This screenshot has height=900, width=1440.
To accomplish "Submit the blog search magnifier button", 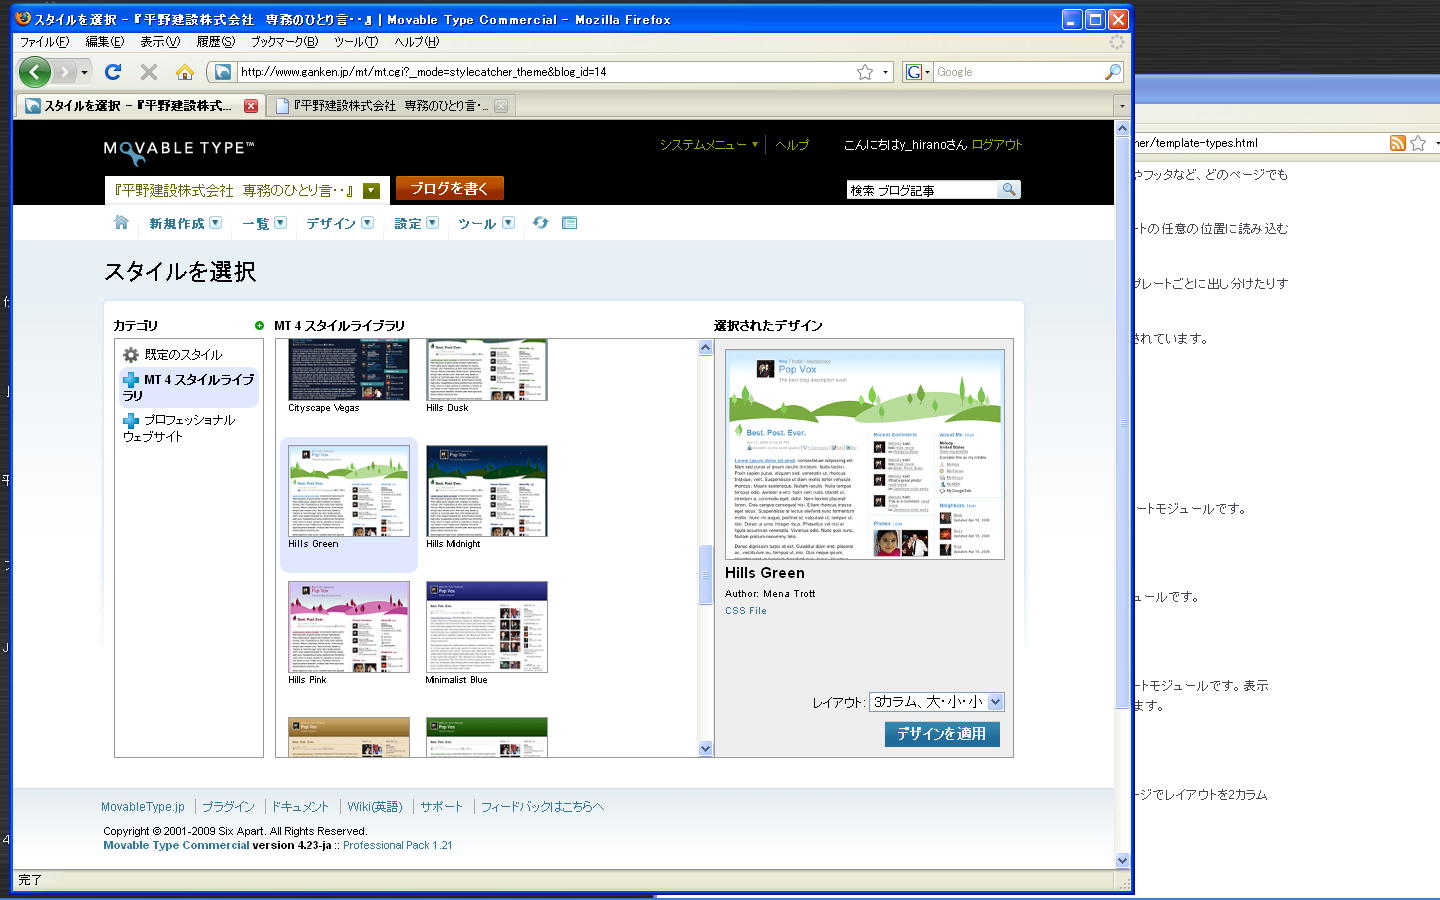I will tap(1009, 189).
